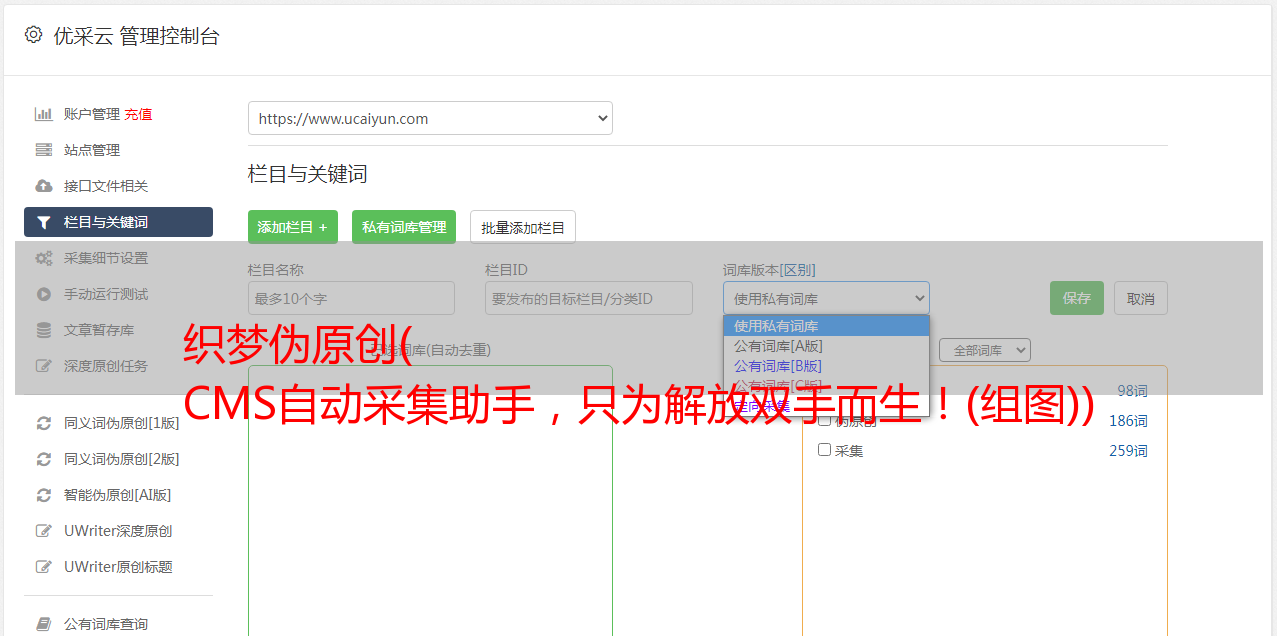Open the https://www.ucaiyun.com site dropdown
This screenshot has width=1277, height=636.
coord(430,118)
